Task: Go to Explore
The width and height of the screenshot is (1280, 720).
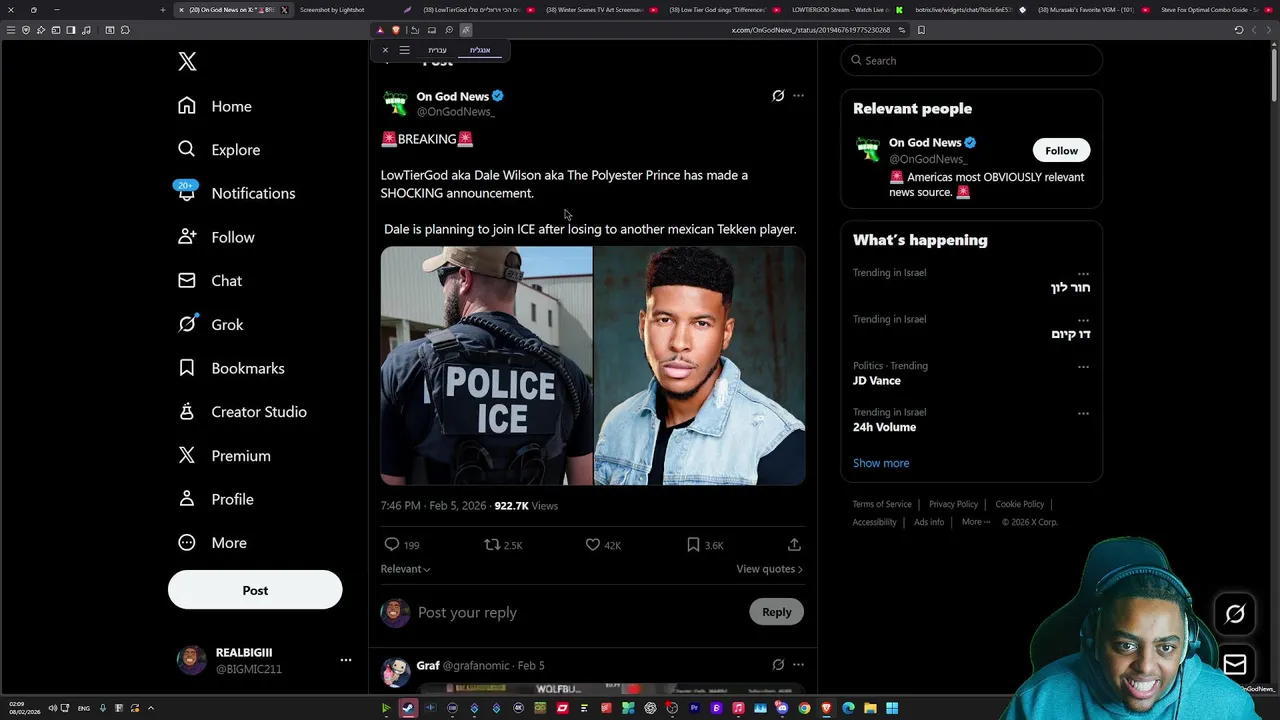Action: [x=219, y=150]
